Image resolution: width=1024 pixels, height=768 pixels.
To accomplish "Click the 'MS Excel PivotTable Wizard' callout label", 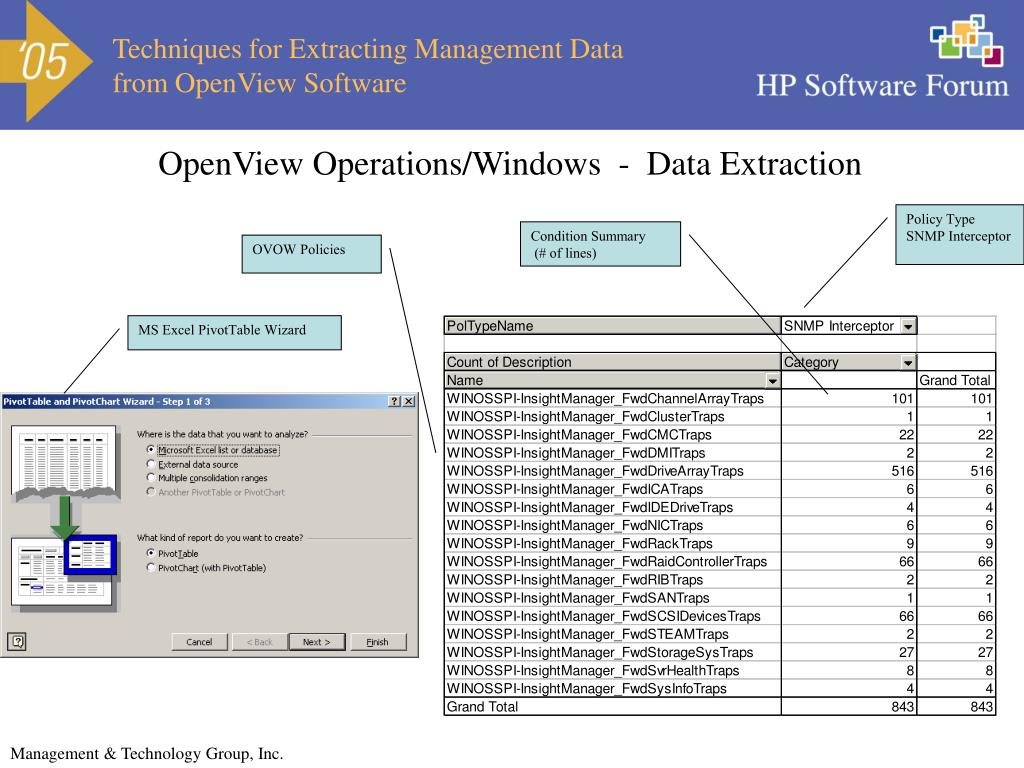I will click(x=234, y=332).
